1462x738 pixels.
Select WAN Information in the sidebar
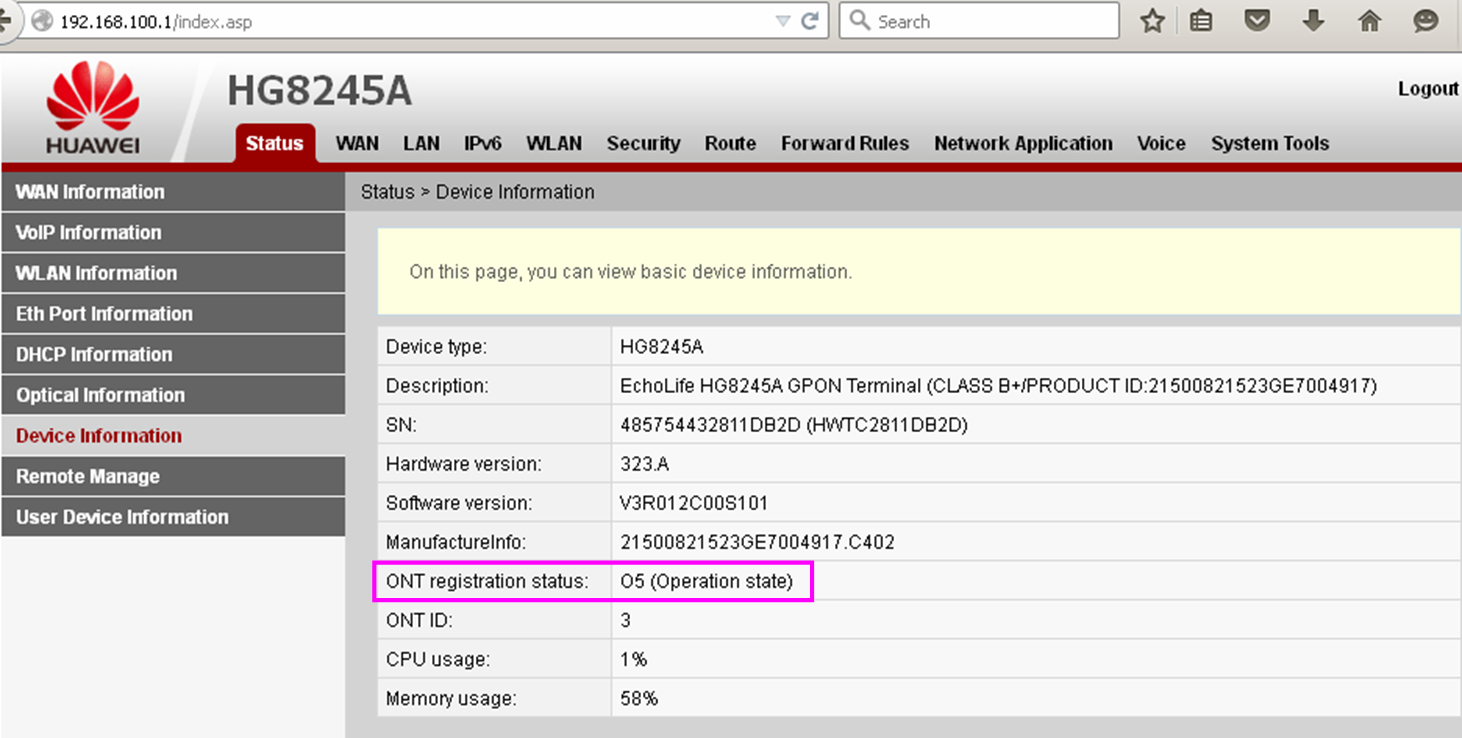90,192
